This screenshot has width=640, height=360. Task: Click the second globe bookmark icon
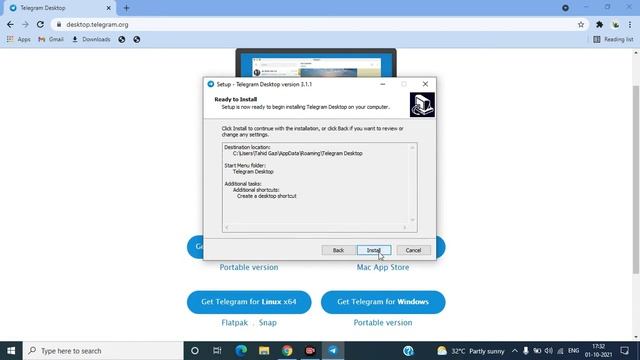(137, 39)
